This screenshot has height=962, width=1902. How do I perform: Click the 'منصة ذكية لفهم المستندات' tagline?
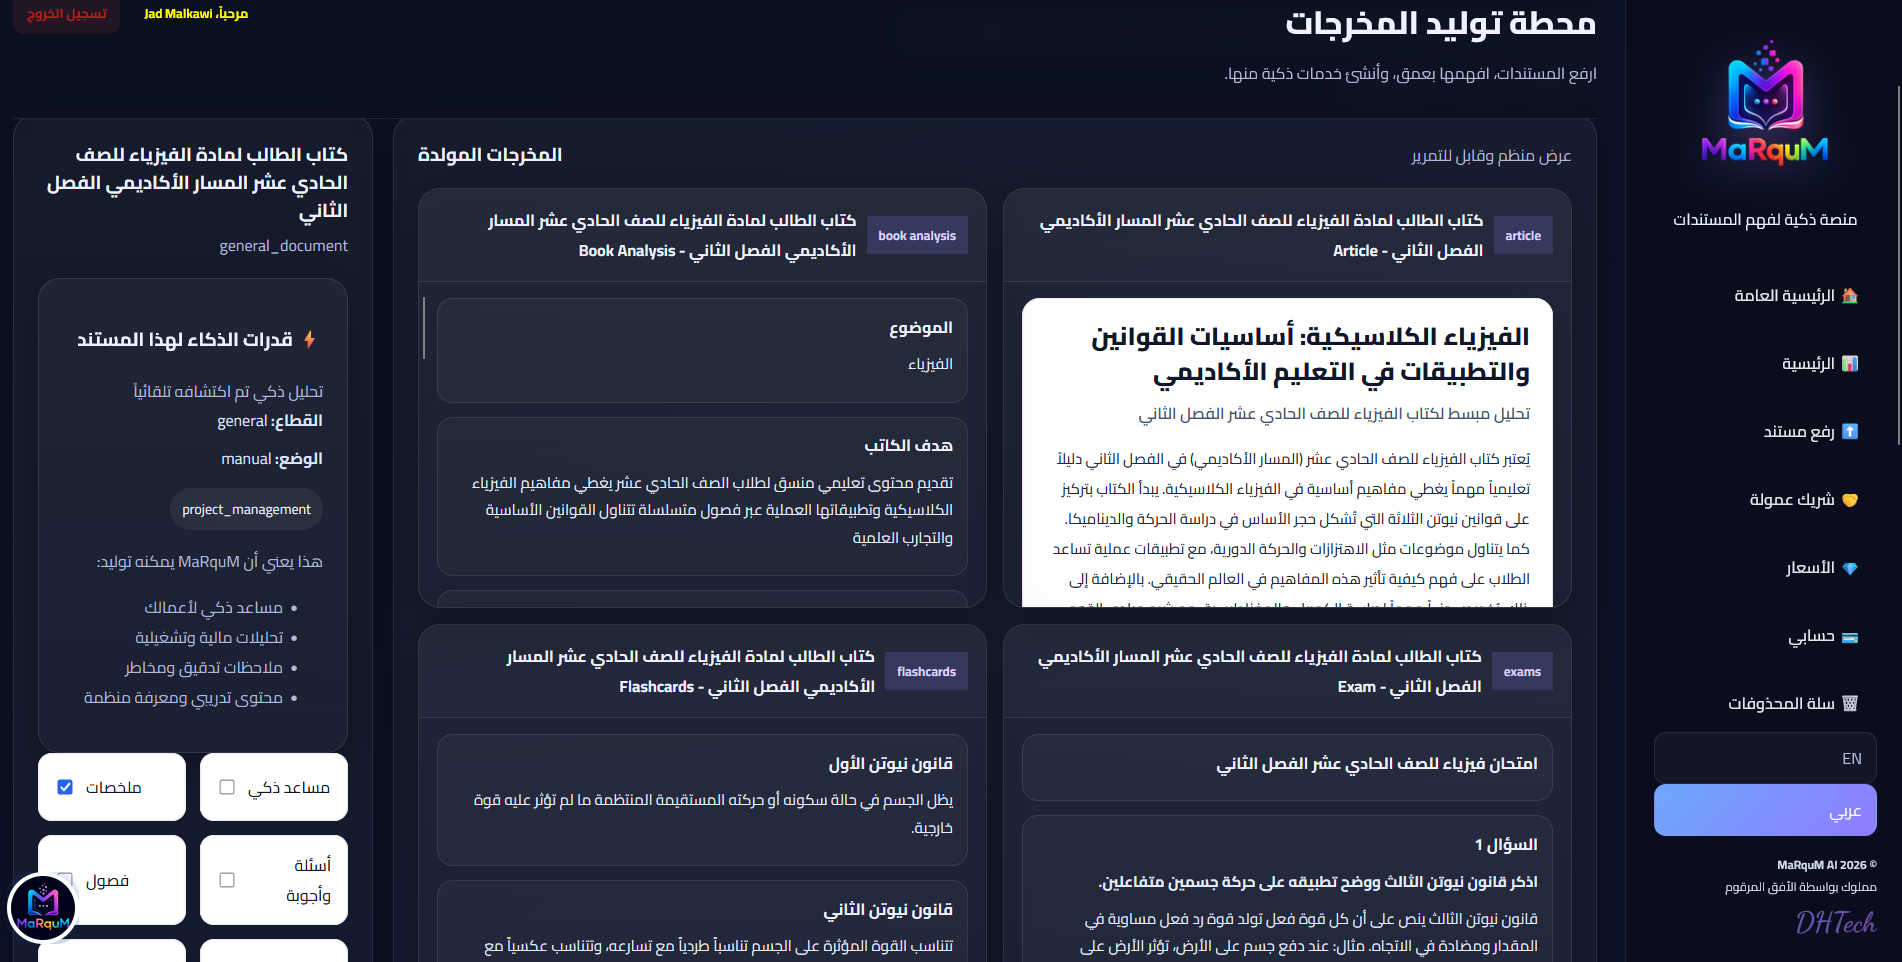click(x=1765, y=220)
